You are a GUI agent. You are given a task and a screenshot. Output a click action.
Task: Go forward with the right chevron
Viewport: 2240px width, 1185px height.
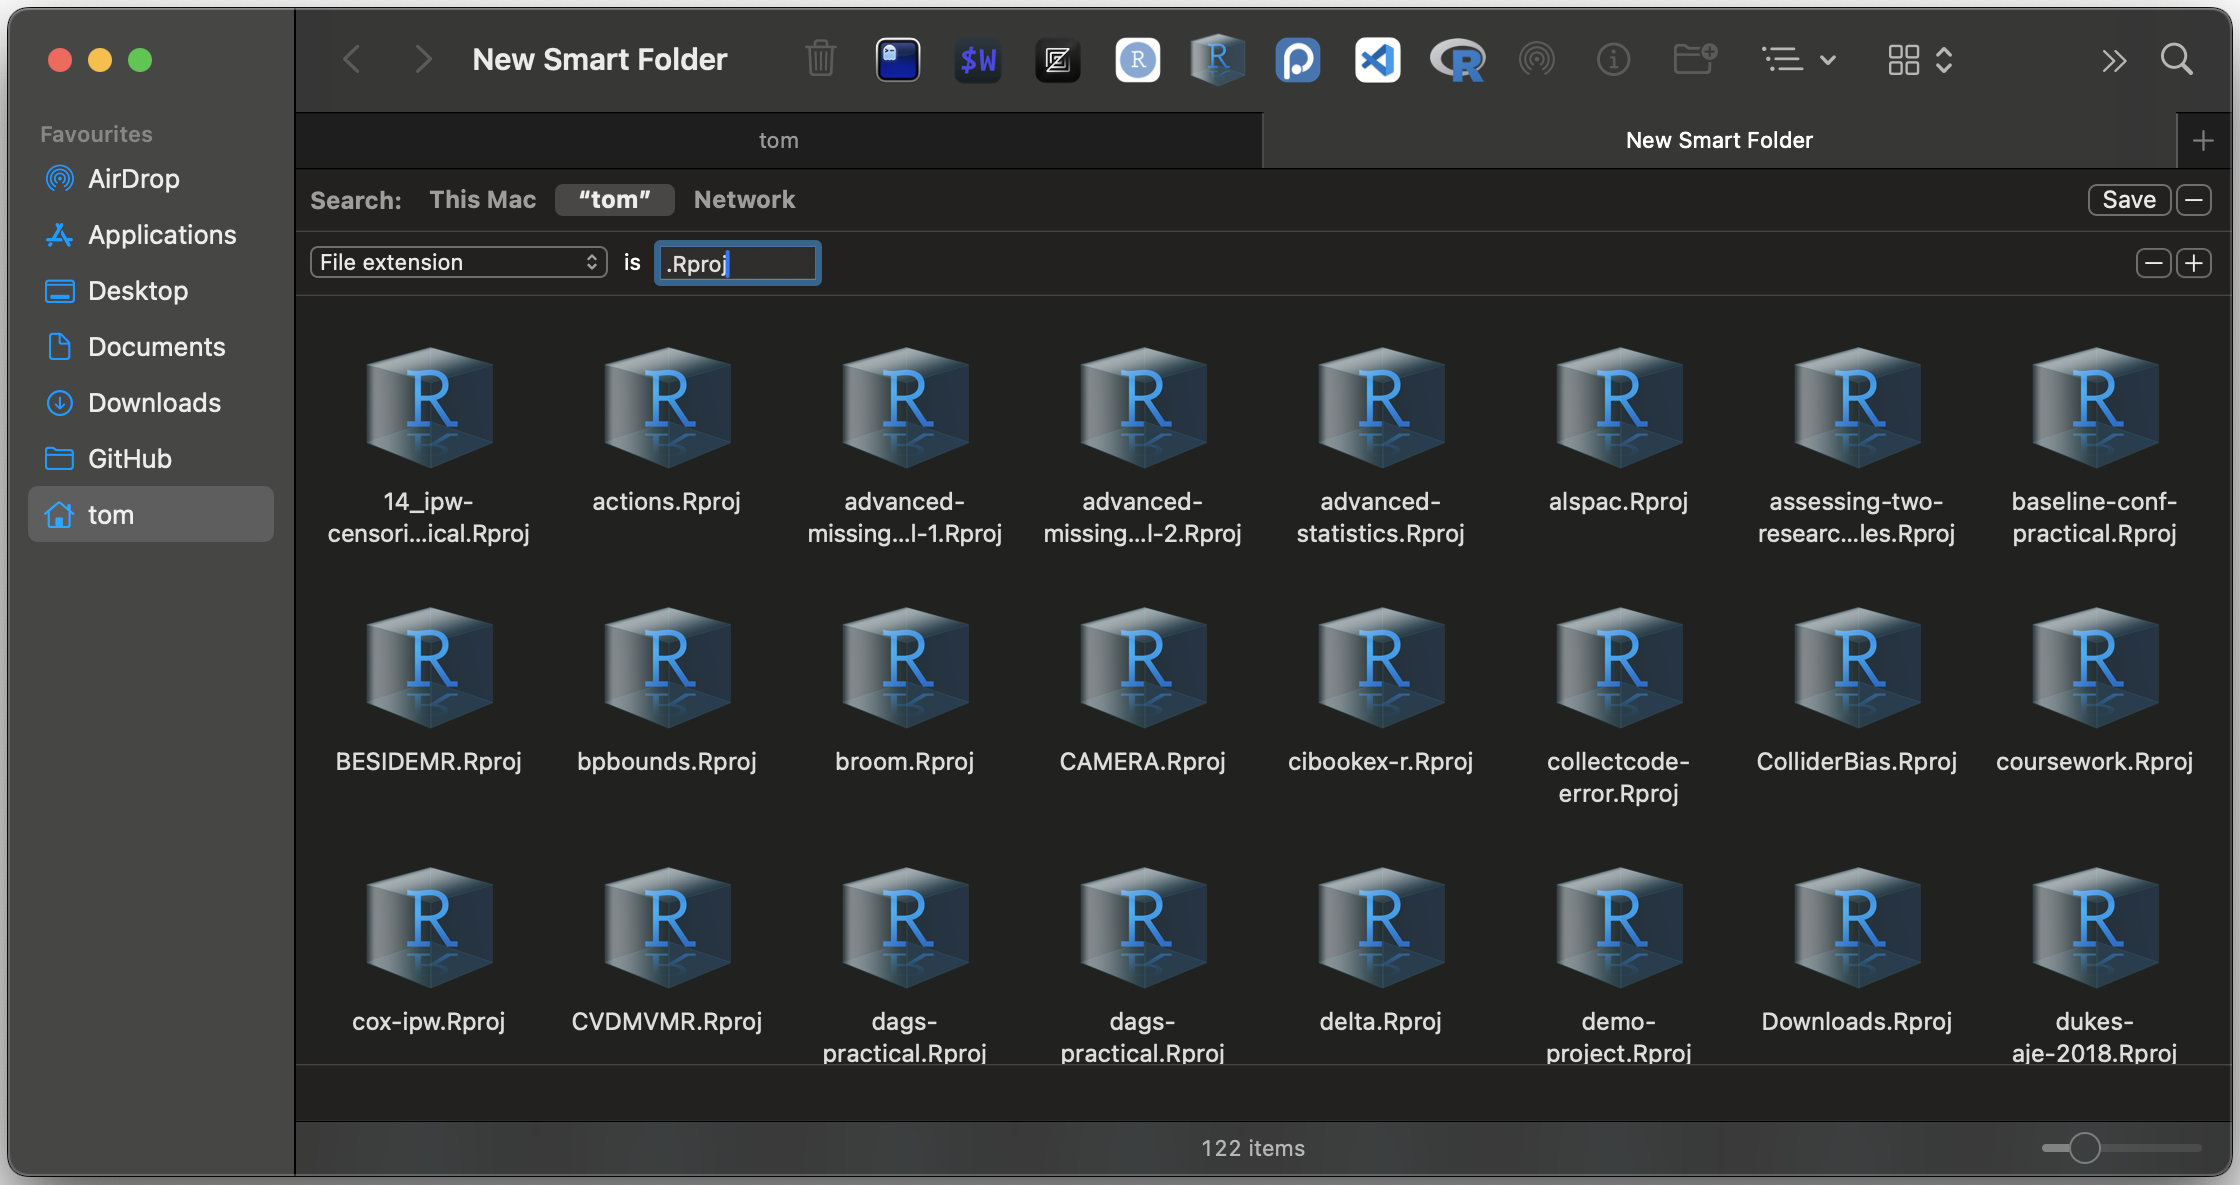pos(423,60)
